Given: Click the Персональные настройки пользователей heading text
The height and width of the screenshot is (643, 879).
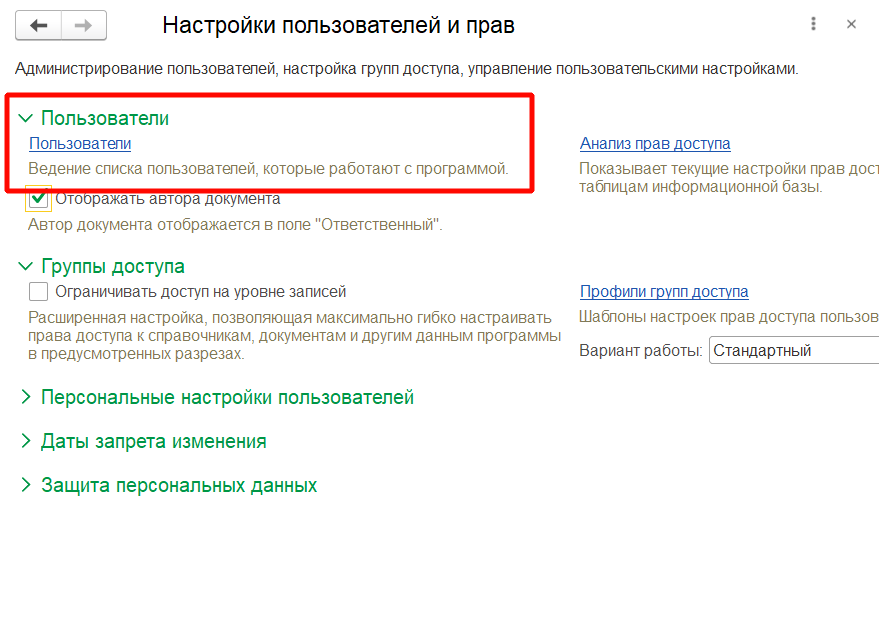Looking at the screenshot, I should pyautogui.click(x=227, y=398).
